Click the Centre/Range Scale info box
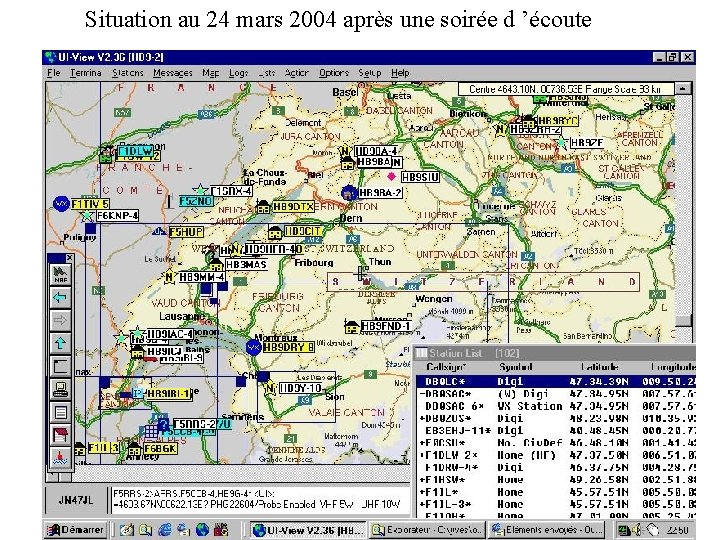 coord(566,89)
